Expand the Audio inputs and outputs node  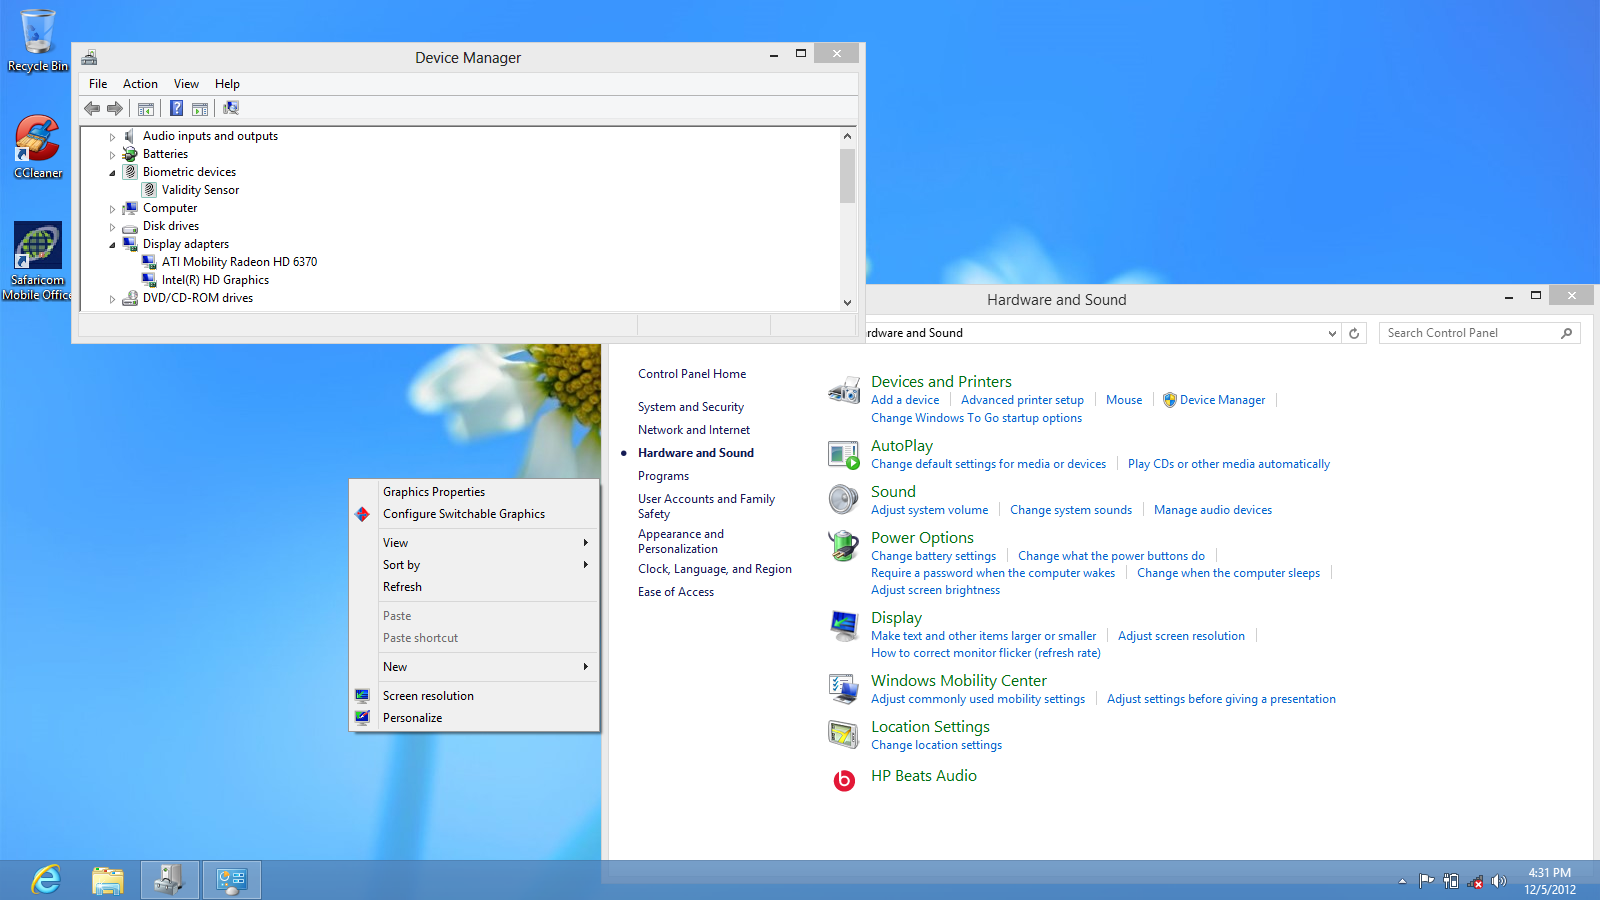pyautogui.click(x=112, y=137)
